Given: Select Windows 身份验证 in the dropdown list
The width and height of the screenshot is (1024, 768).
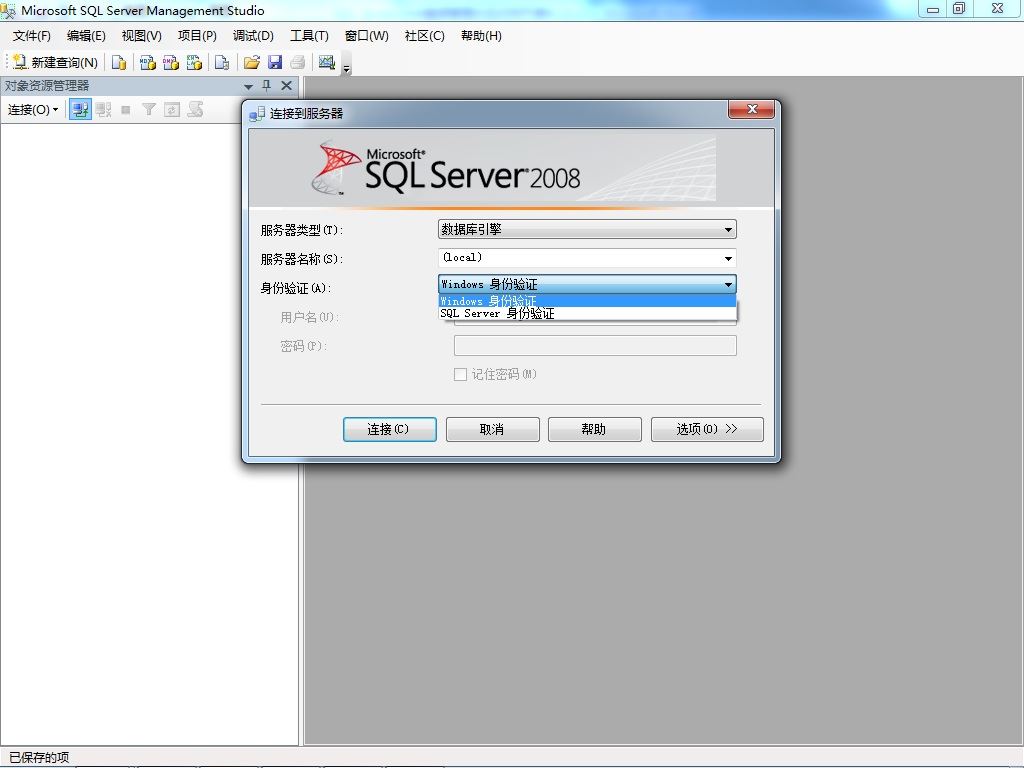Looking at the screenshot, I should pos(587,301).
